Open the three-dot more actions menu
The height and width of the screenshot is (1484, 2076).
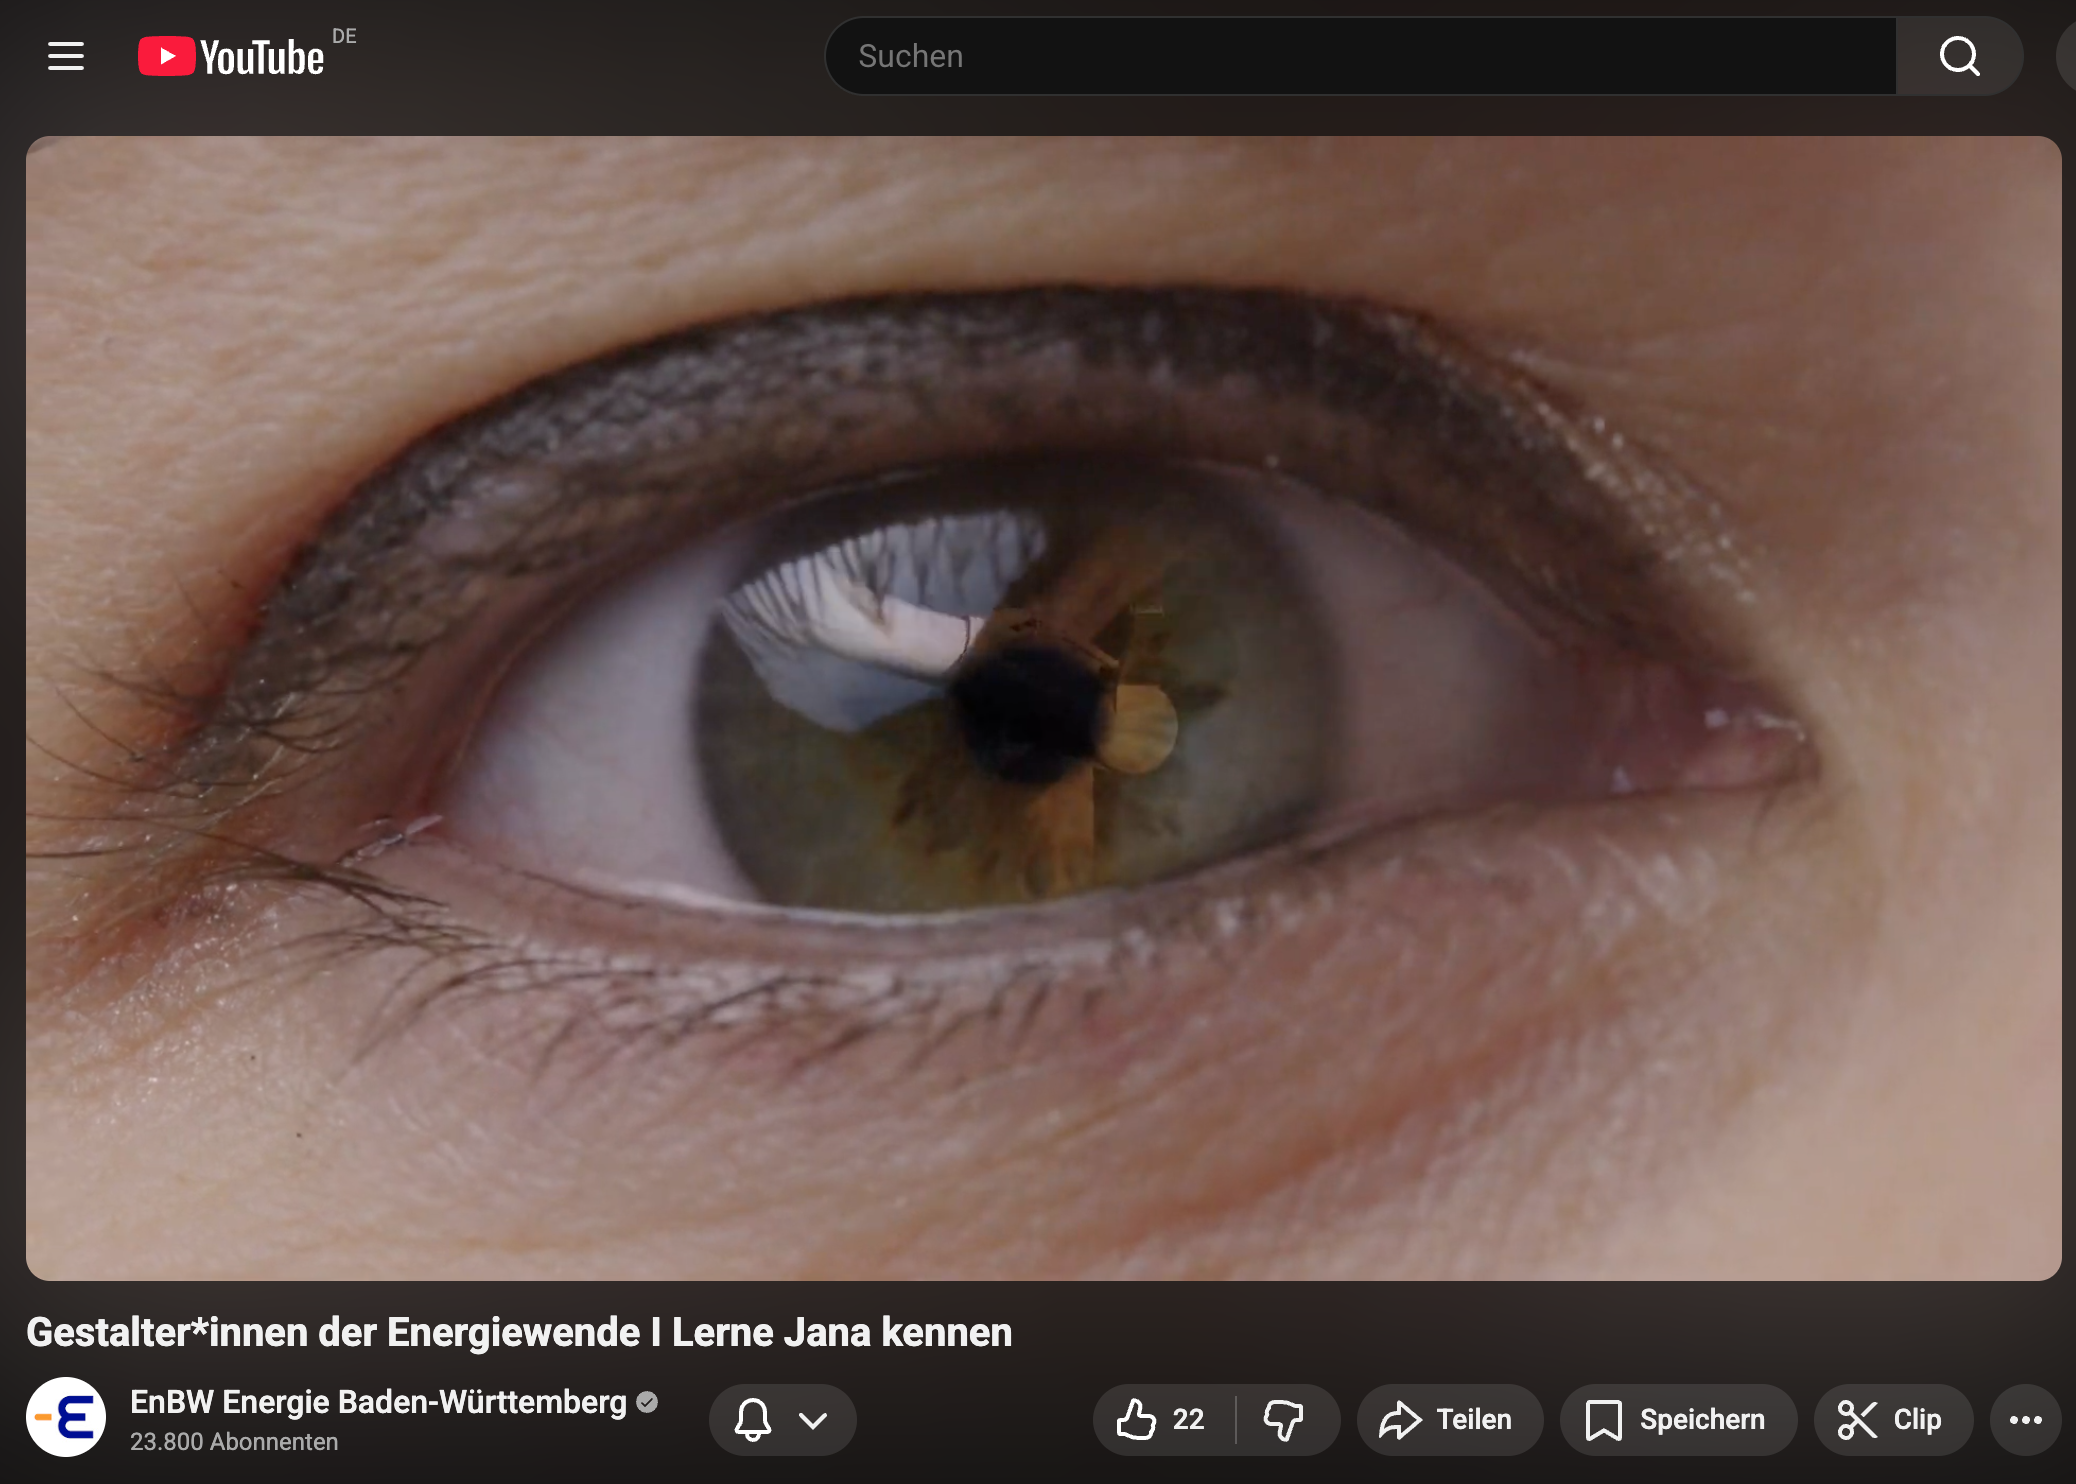[2025, 1419]
